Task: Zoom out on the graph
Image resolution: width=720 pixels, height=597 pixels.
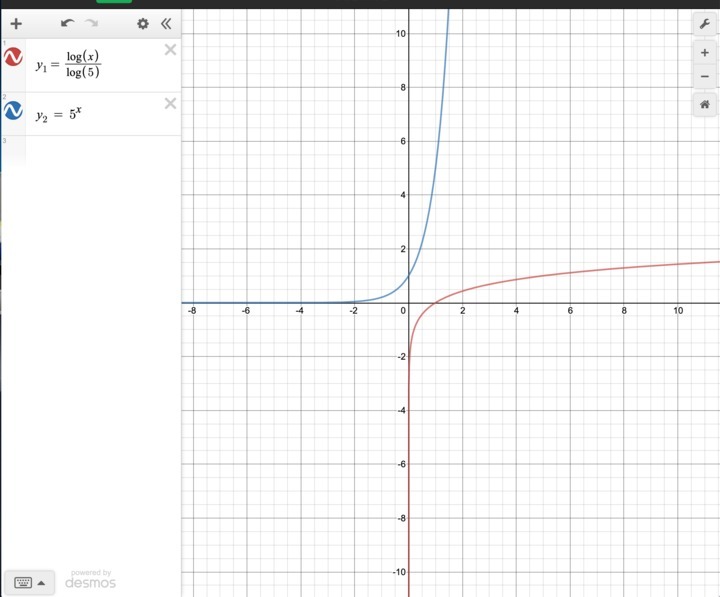Action: click(704, 75)
